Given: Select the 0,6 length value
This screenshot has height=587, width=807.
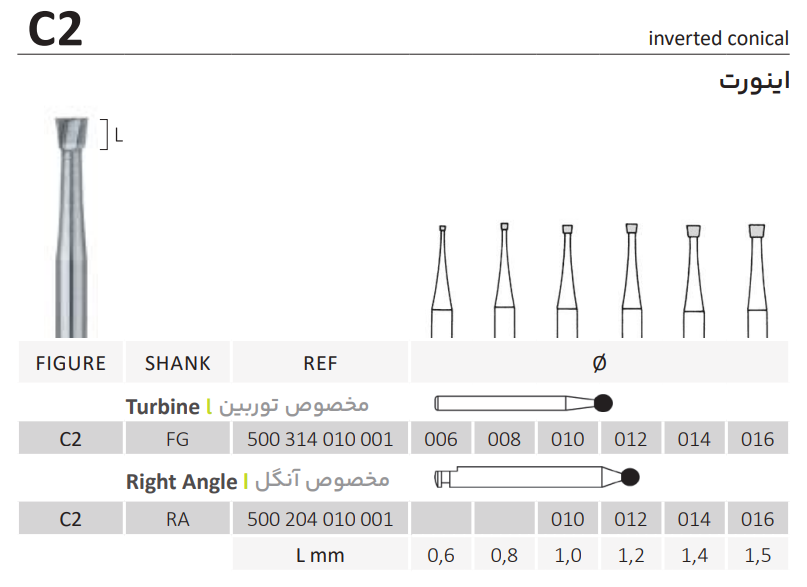Looking at the screenshot, I should 441,555.
